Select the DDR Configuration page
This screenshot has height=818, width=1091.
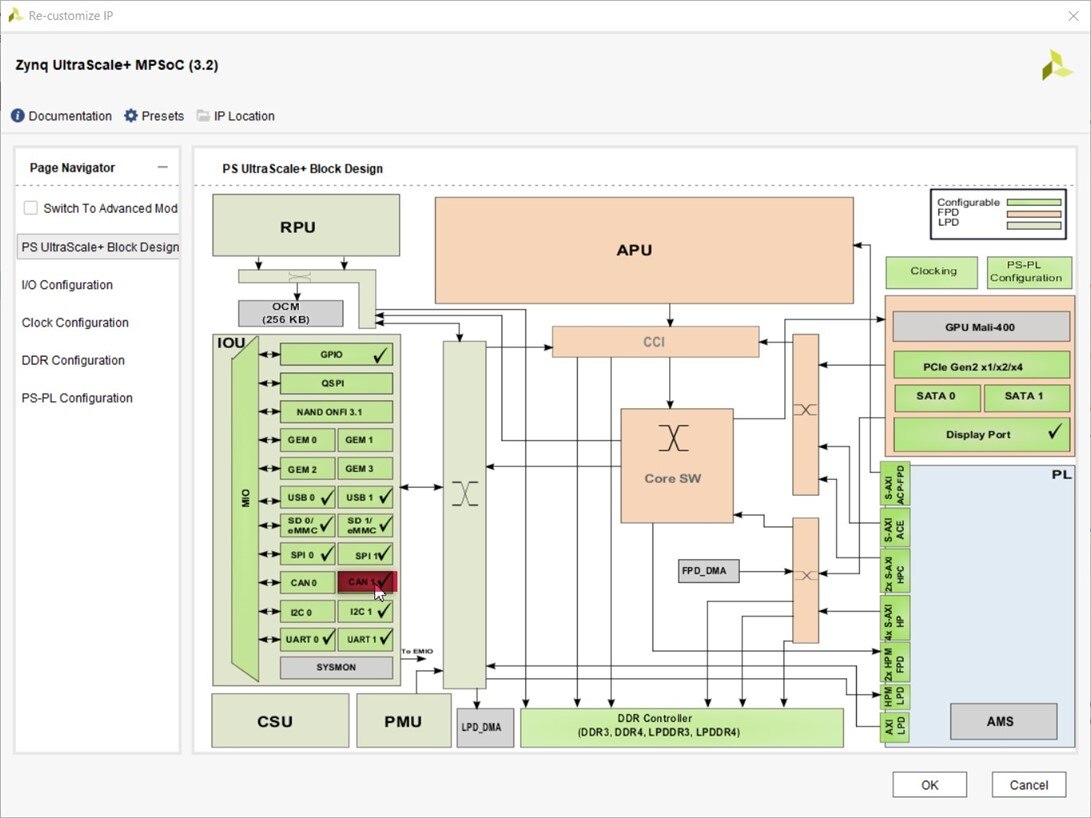click(x=73, y=360)
